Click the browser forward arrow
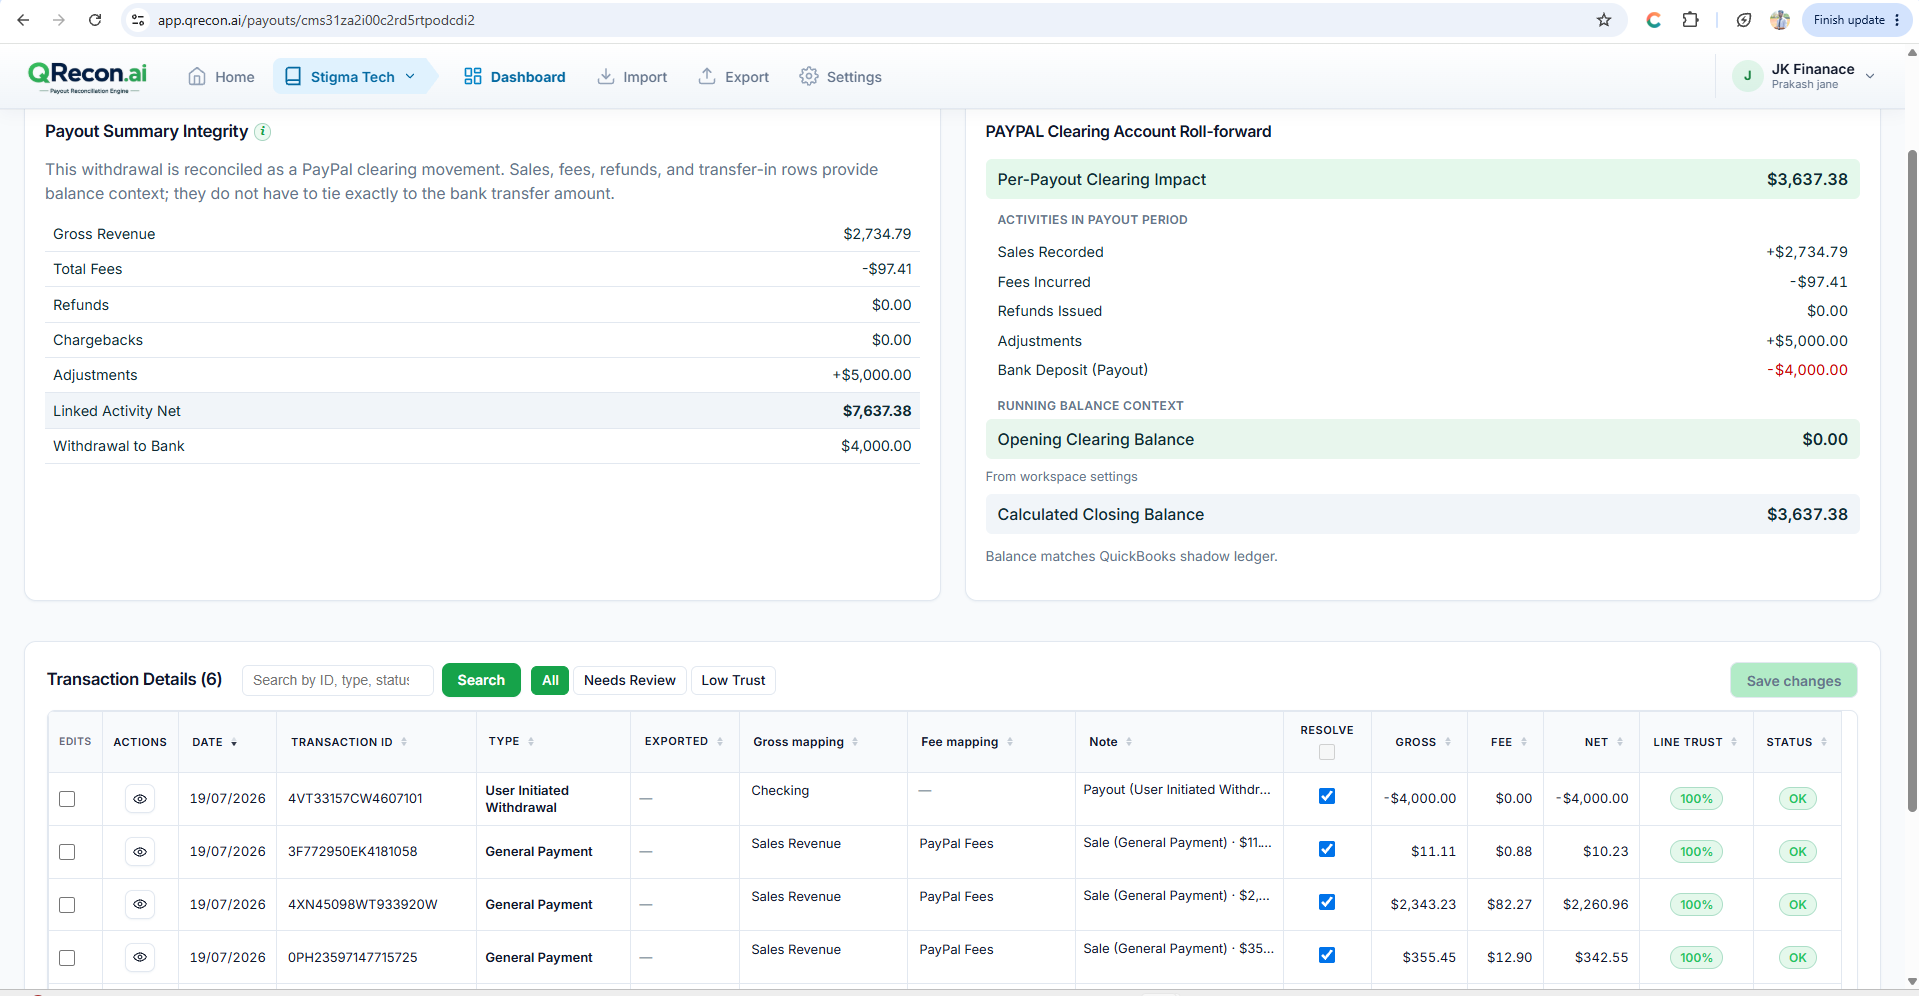1919x996 pixels. [x=59, y=20]
